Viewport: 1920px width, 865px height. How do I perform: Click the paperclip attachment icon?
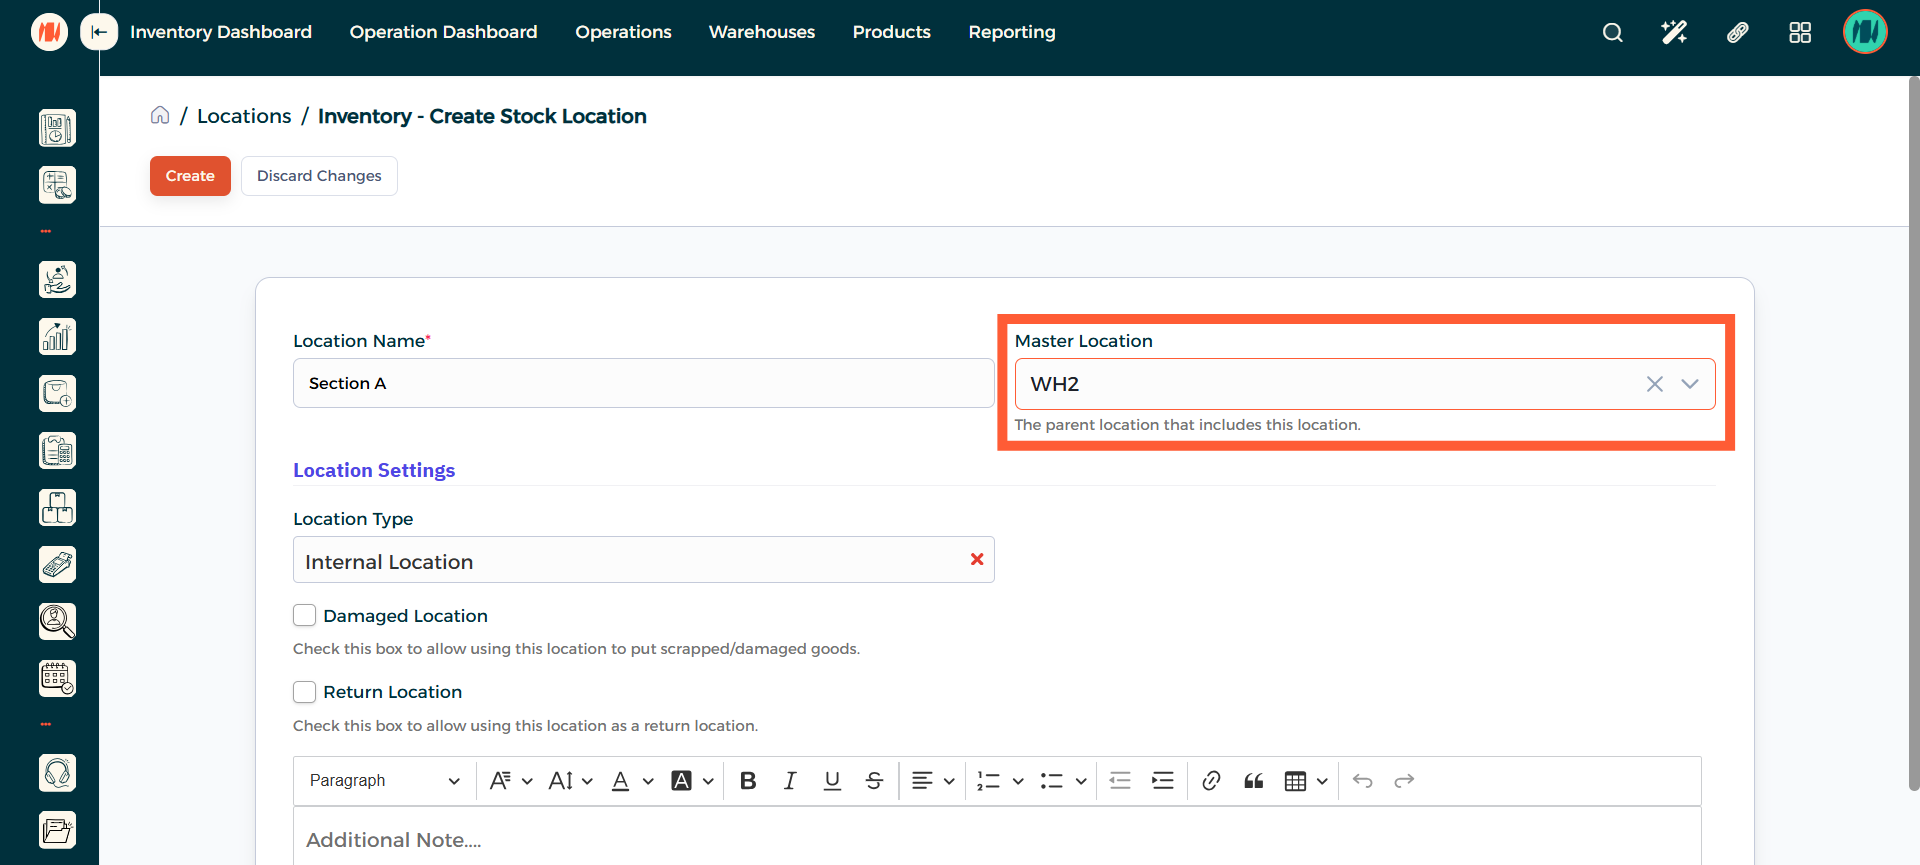(x=1737, y=32)
